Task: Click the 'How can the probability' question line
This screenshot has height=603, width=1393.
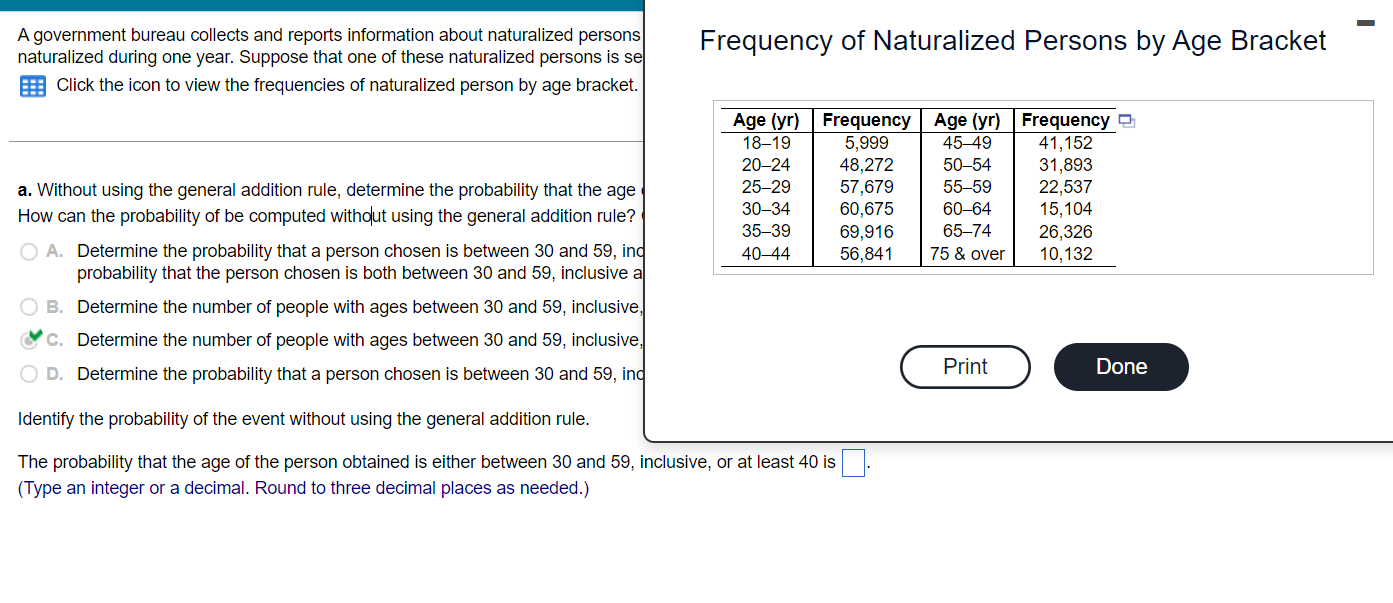Action: (327, 216)
